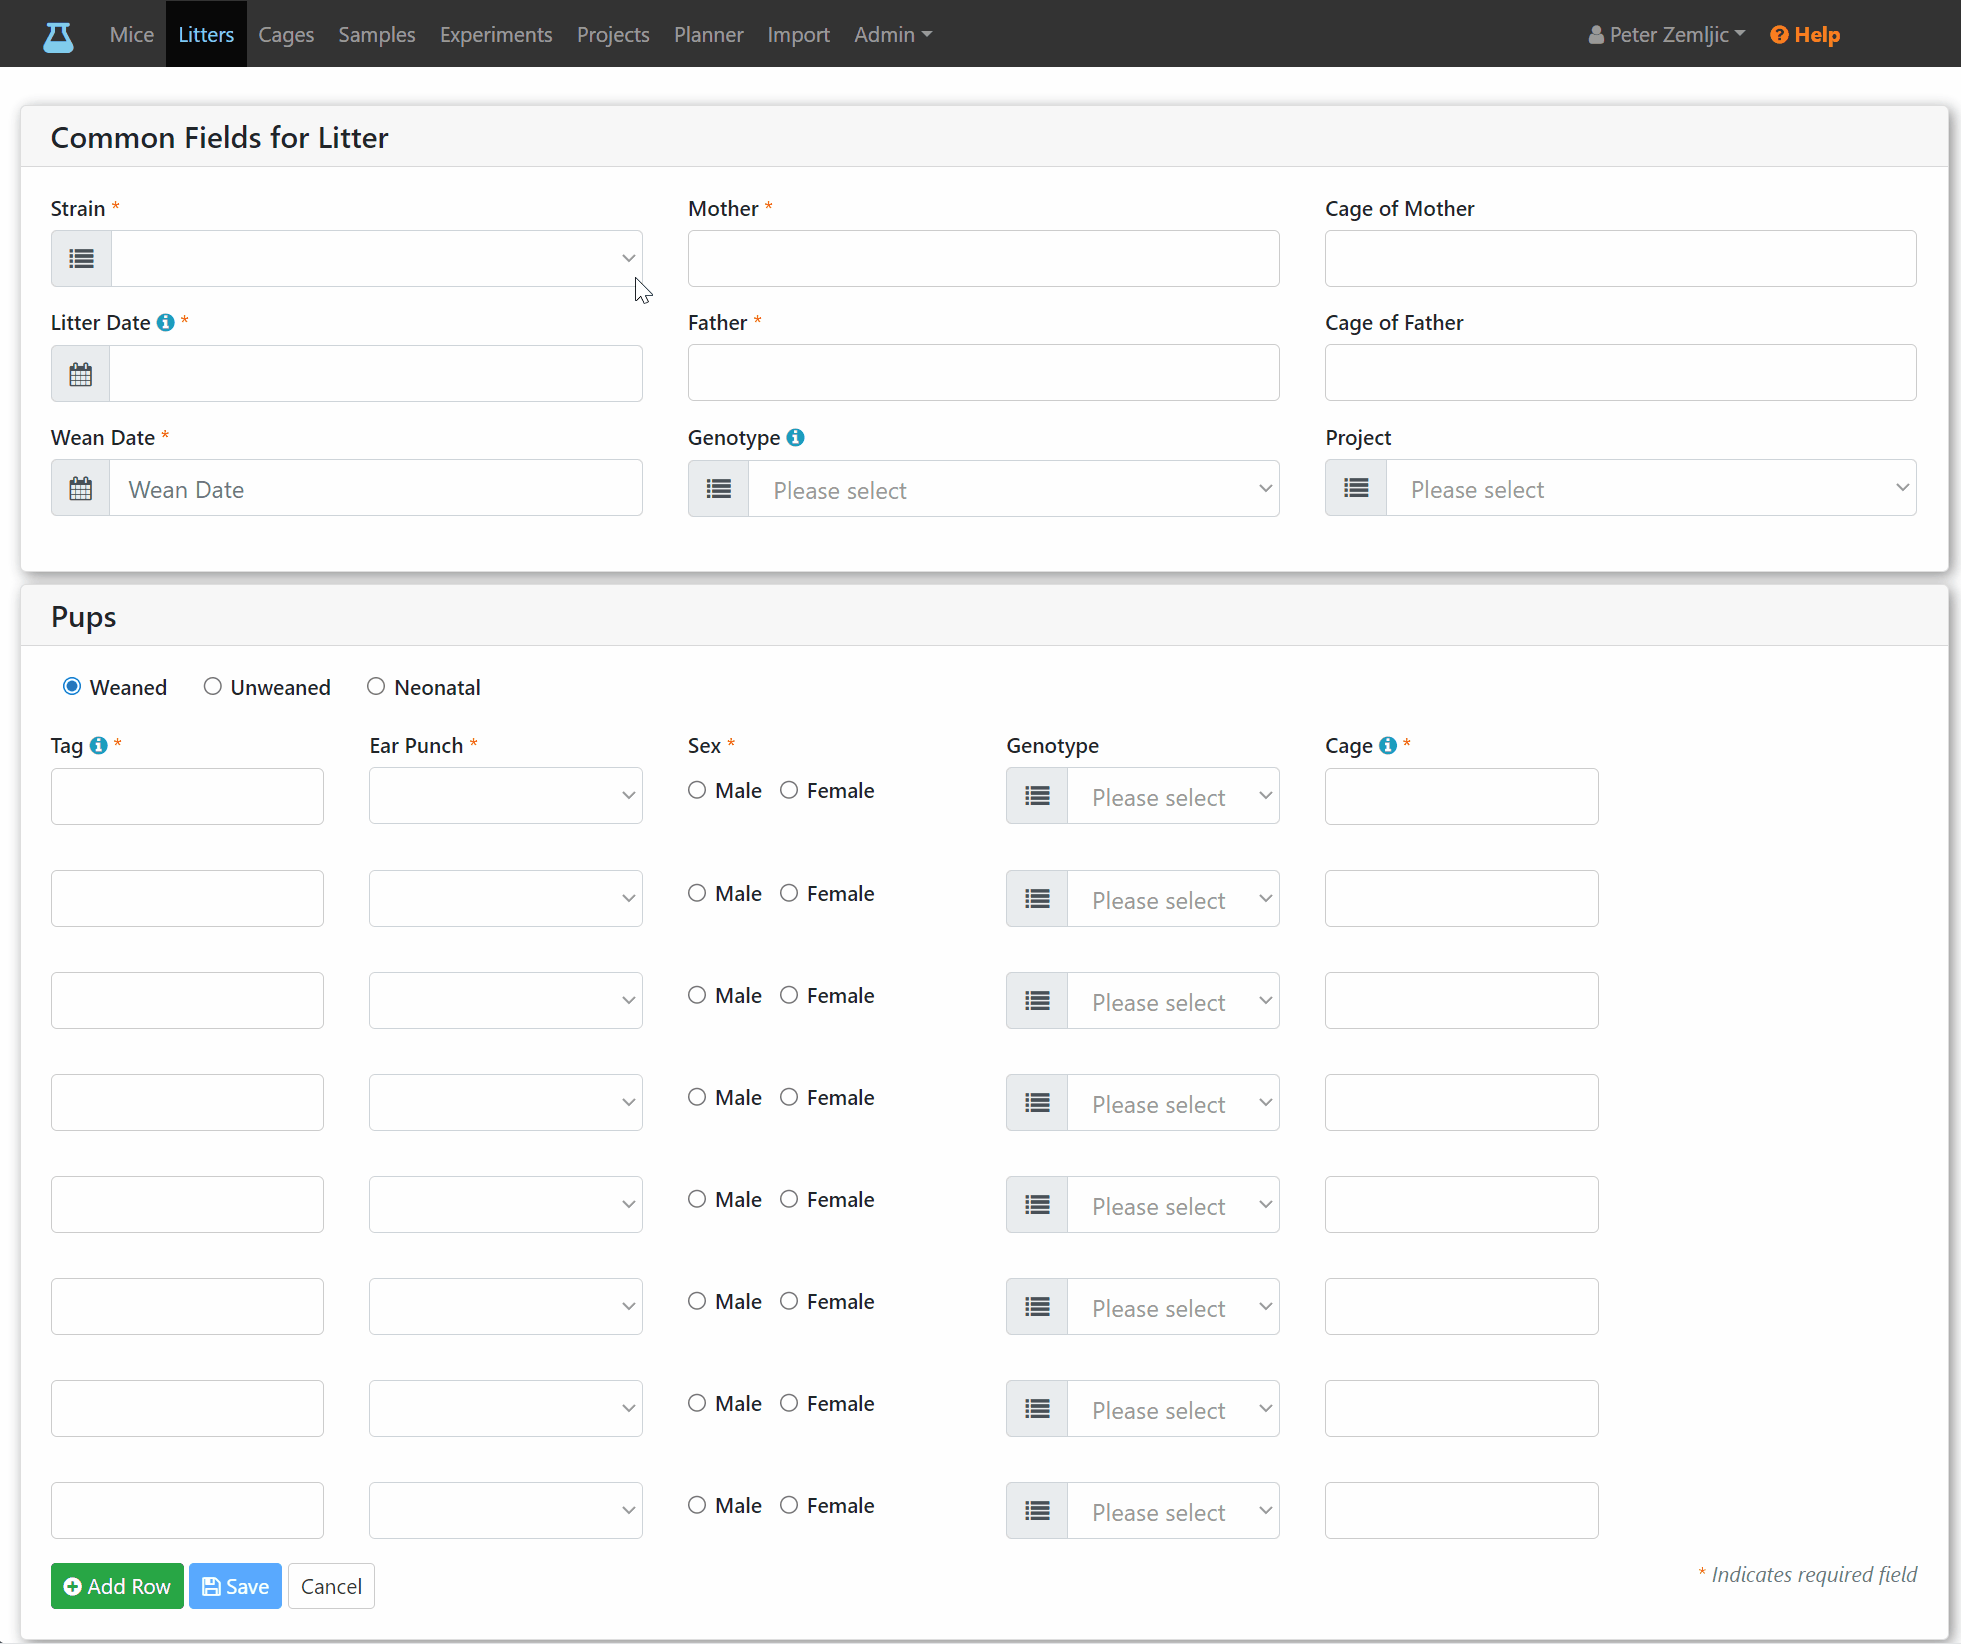Click the Save button

[235, 1586]
